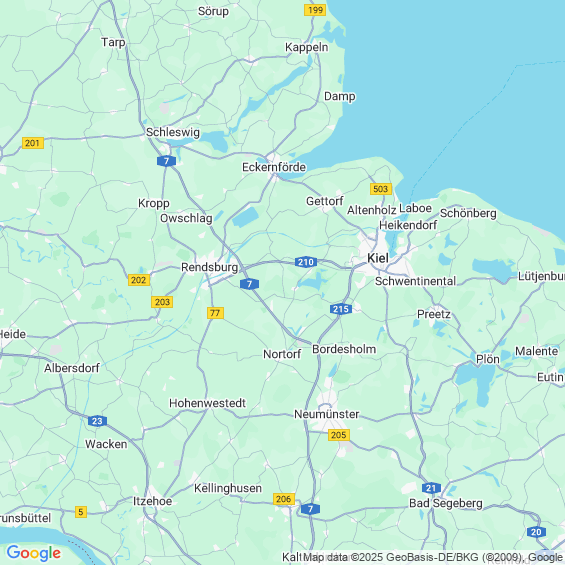Viewport: 565px width, 565px height.
Task: Click the Google logo
Action: (34, 553)
